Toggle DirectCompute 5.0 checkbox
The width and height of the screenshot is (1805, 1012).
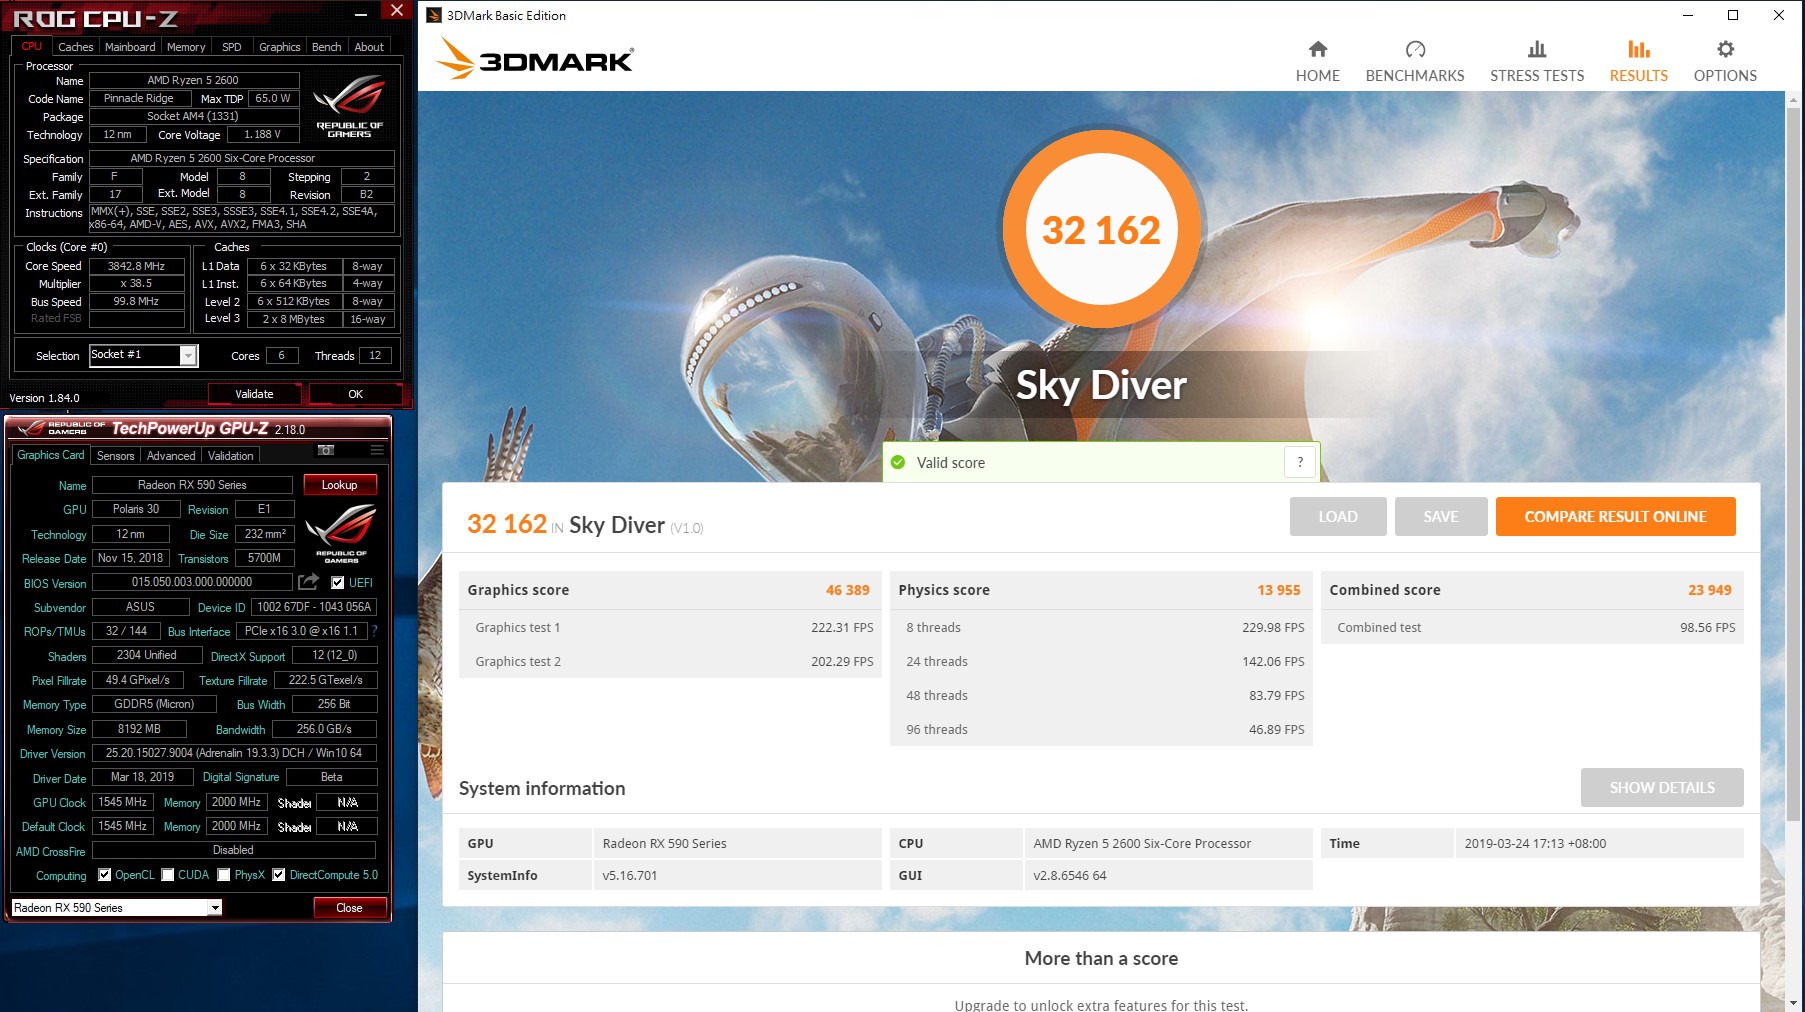pos(279,875)
